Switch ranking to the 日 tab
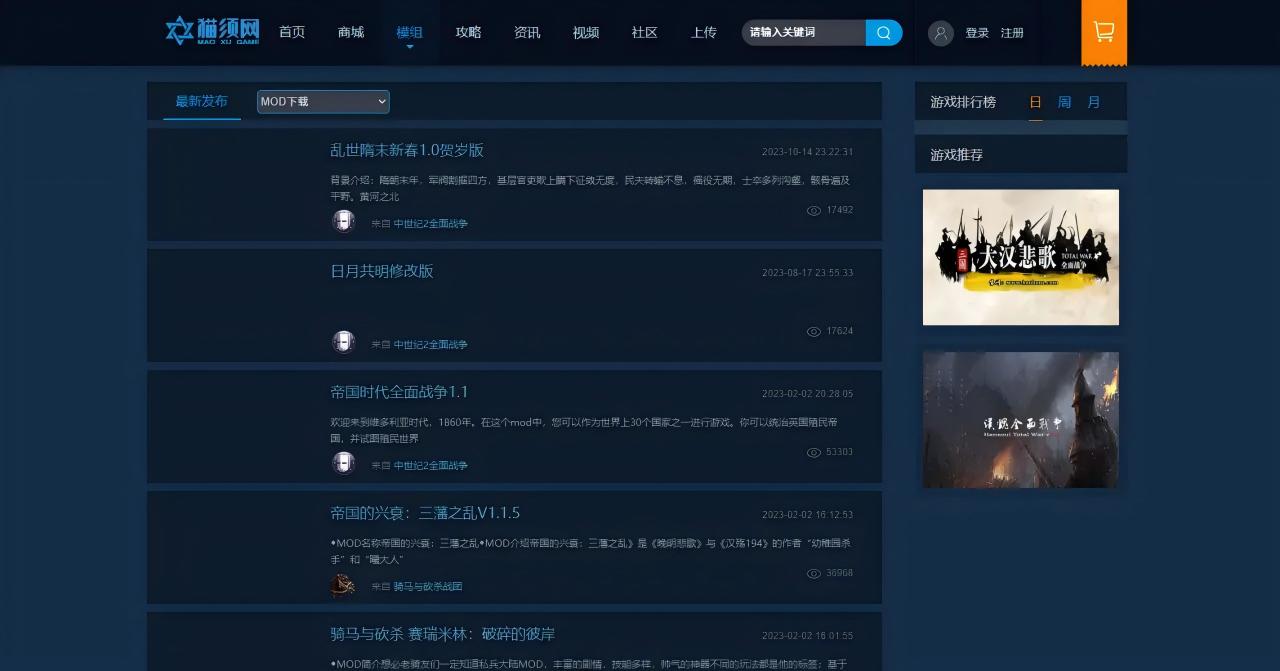This screenshot has width=1280, height=671. pos(1036,102)
